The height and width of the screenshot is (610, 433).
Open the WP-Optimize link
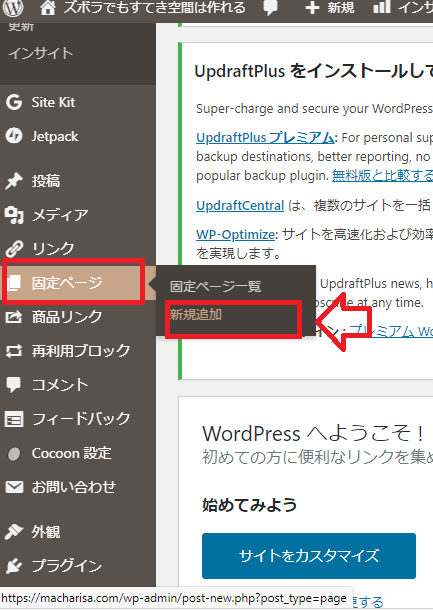pos(236,235)
